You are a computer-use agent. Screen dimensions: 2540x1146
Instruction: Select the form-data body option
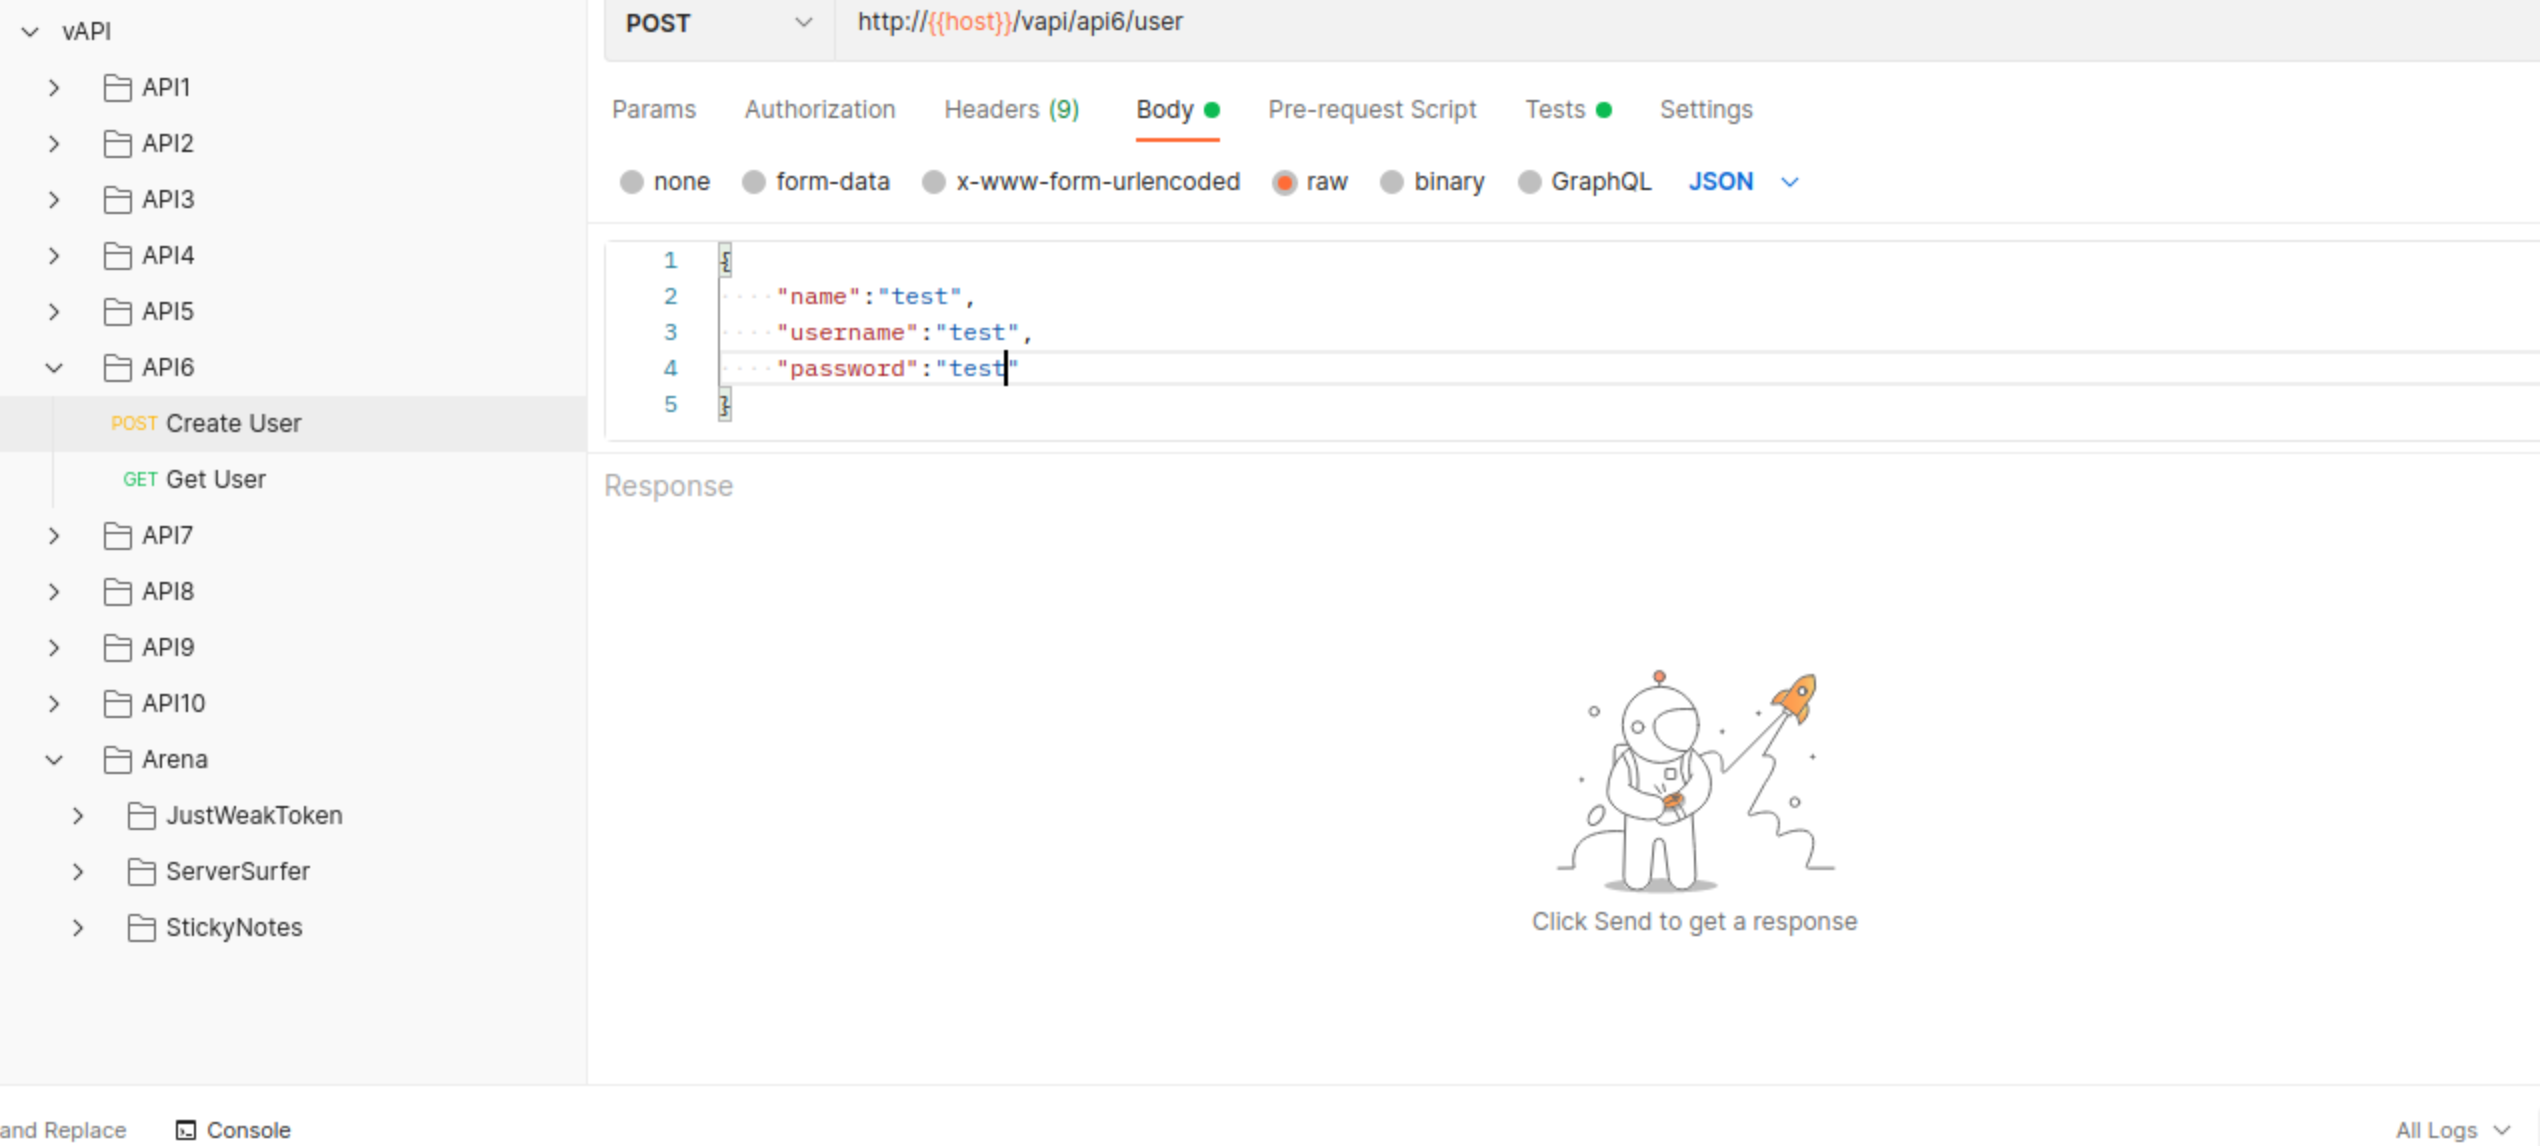754,182
